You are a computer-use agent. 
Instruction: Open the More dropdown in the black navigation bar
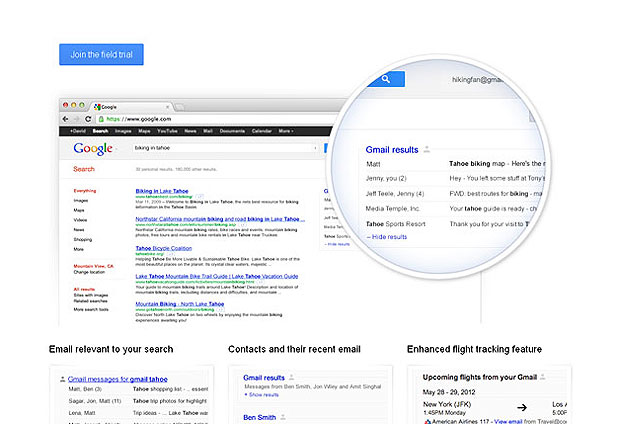(x=285, y=131)
